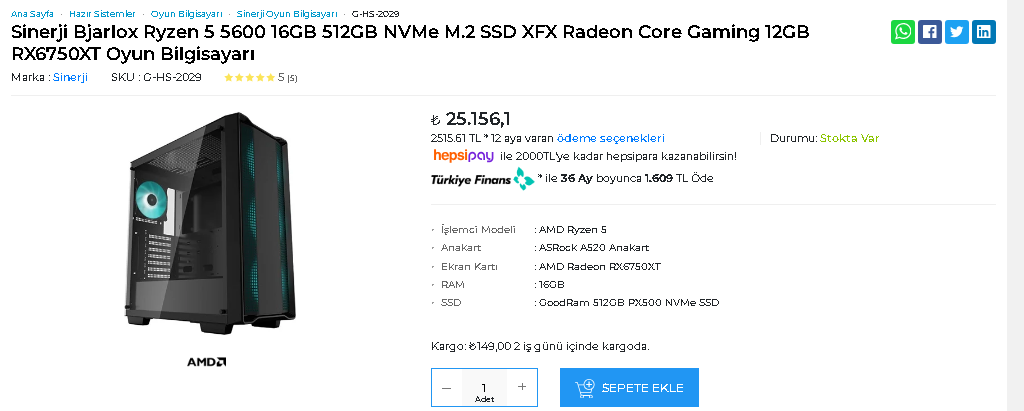Click the AMD logo below product image

tap(207, 361)
